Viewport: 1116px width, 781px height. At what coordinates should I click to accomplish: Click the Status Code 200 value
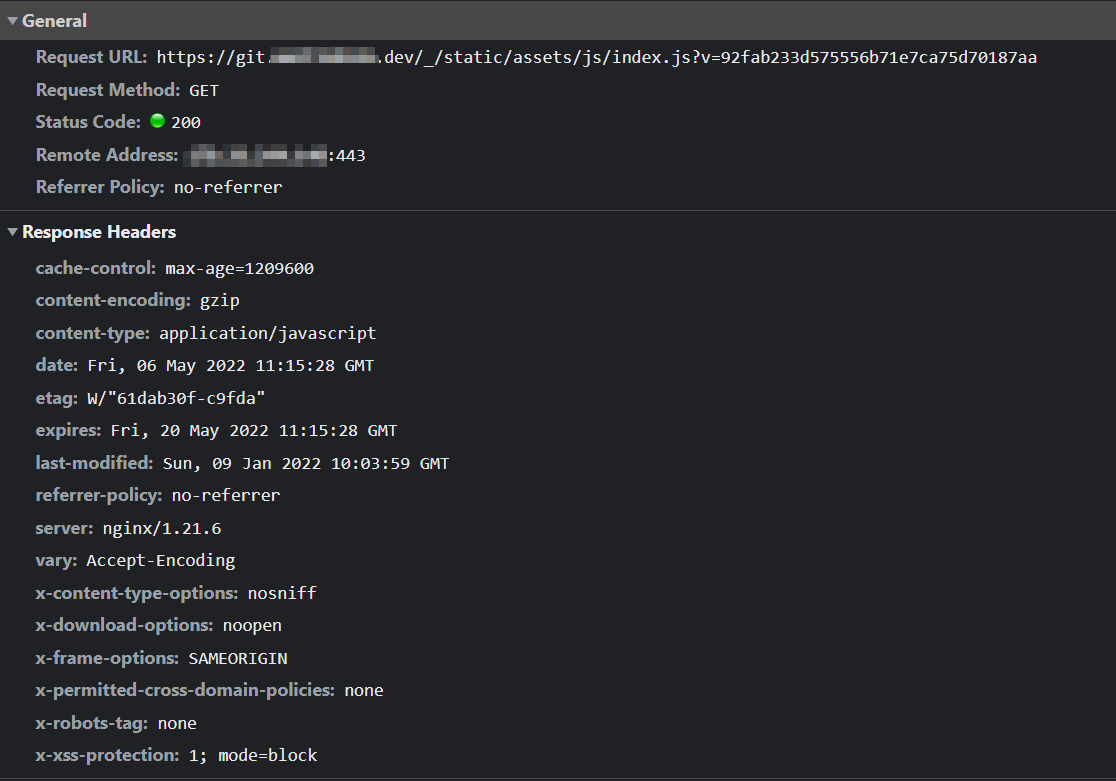(x=187, y=122)
